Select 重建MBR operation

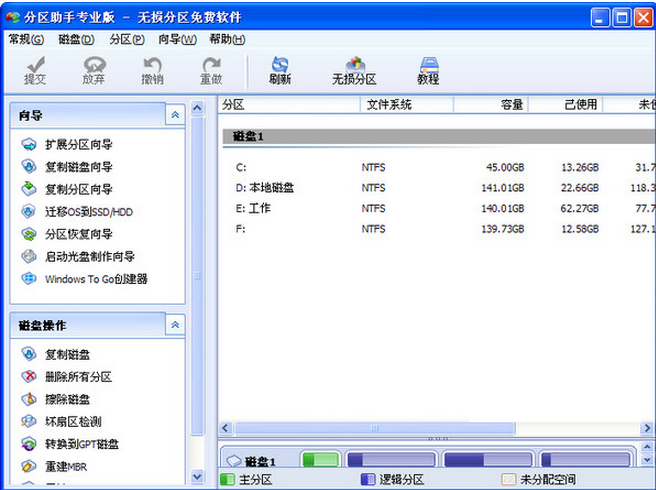tap(54, 466)
